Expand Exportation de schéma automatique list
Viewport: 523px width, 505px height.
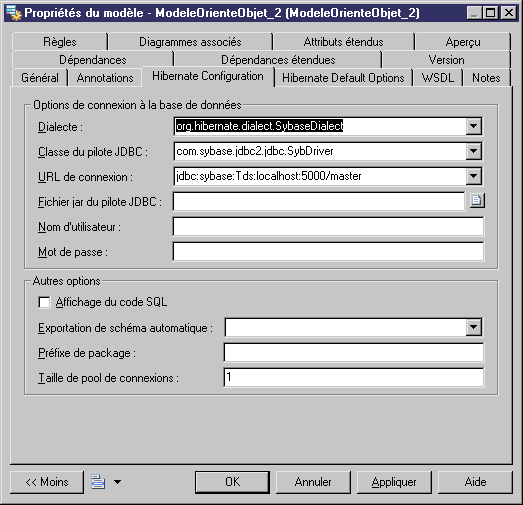(x=474, y=327)
